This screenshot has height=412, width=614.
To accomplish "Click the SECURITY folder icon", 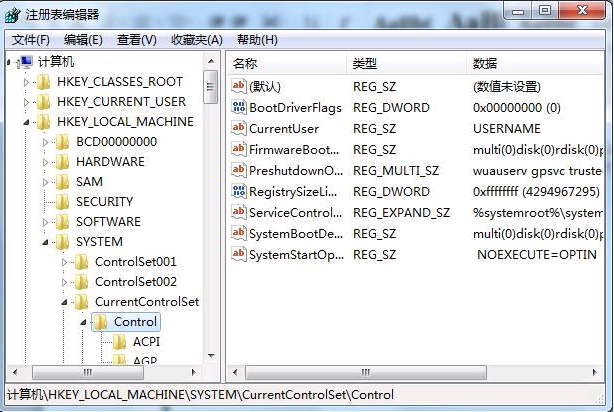I will [x=62, y=202].
